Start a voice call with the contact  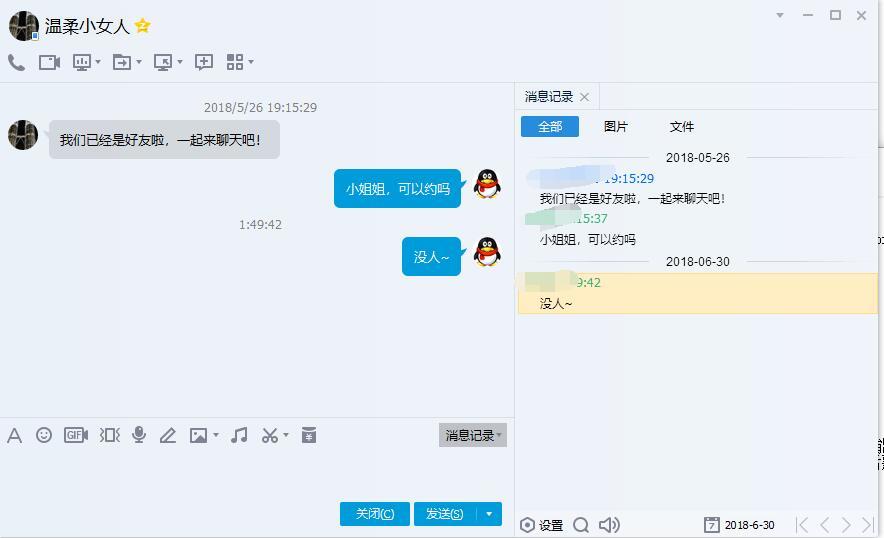click(16, 62)
